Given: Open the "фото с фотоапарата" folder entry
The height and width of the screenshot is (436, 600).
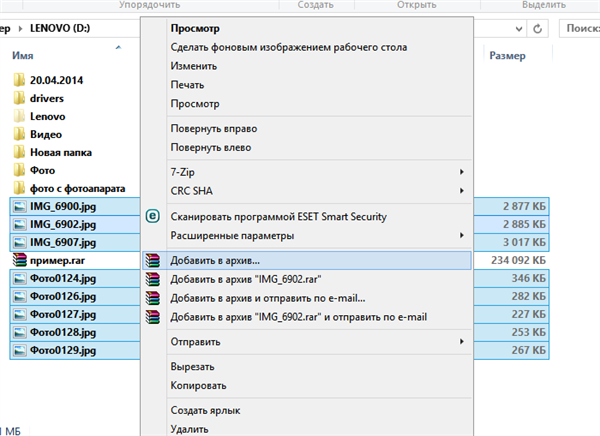Looking at the screenshot, I should [x=69, y=188].
